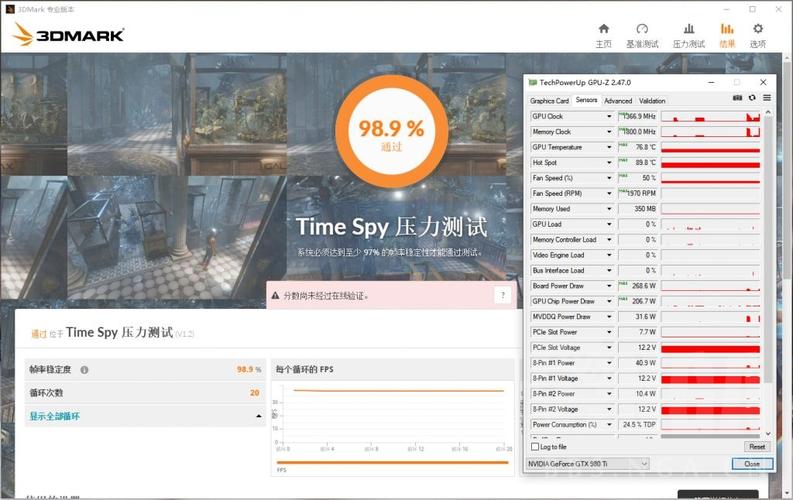Click the info icon beside 帧率稳定度
Screen dimensions: 793x500
tap(84, 370)
